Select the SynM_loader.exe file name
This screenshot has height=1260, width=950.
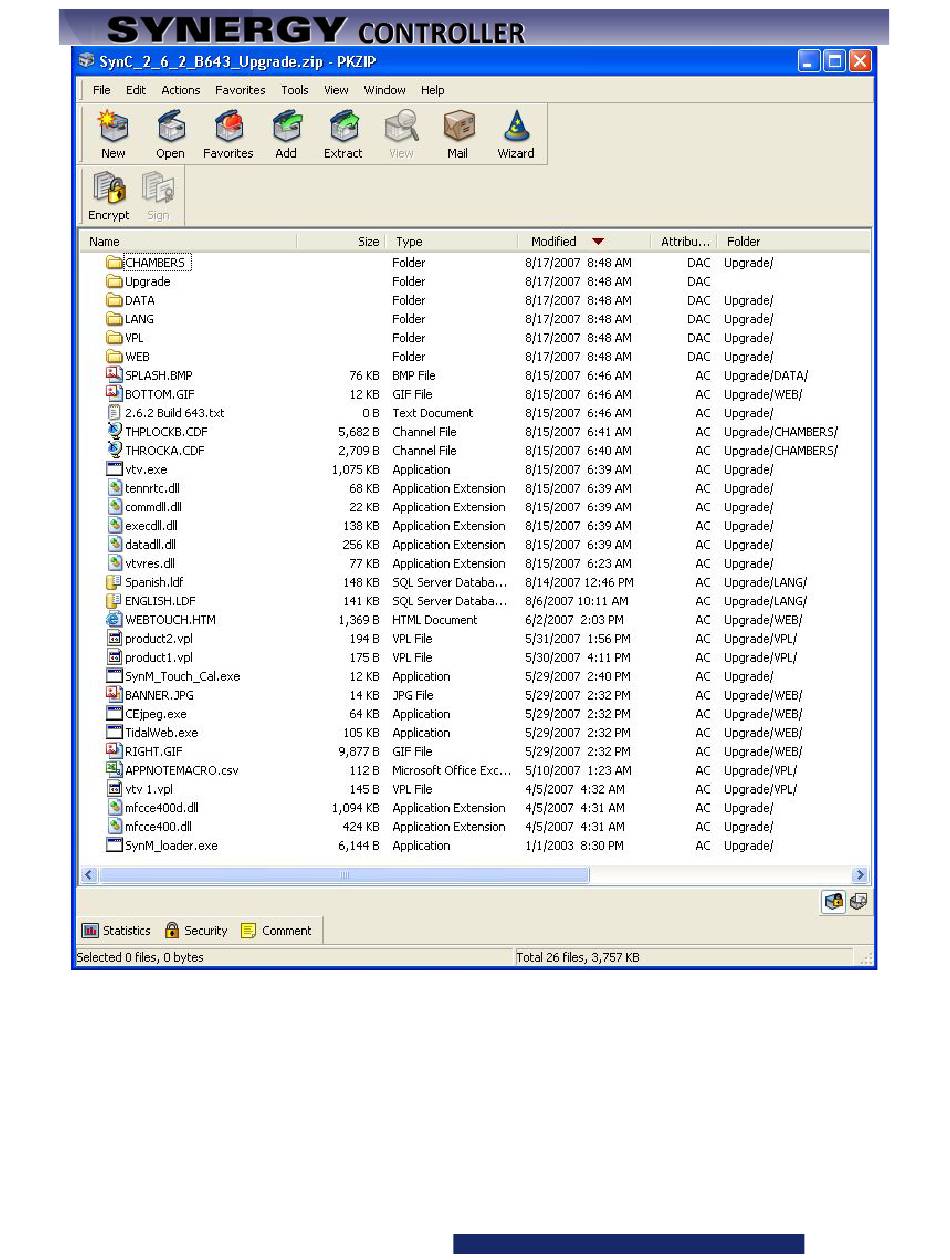pyautogui.click(x=172, y=846)
